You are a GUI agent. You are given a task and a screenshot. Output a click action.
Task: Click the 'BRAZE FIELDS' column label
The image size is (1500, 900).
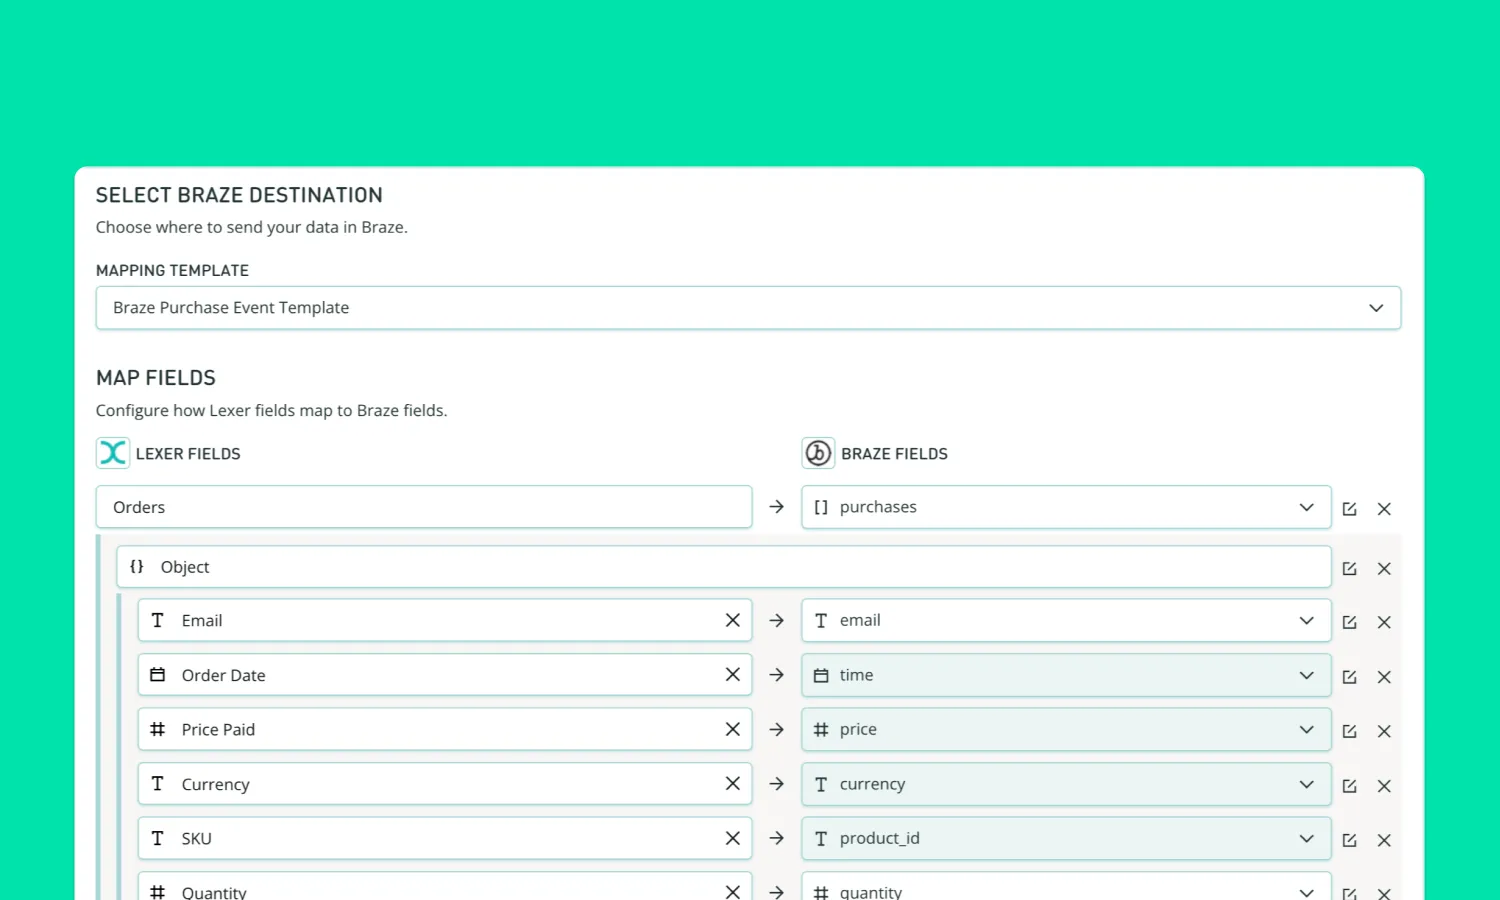[x=894, y=454]
